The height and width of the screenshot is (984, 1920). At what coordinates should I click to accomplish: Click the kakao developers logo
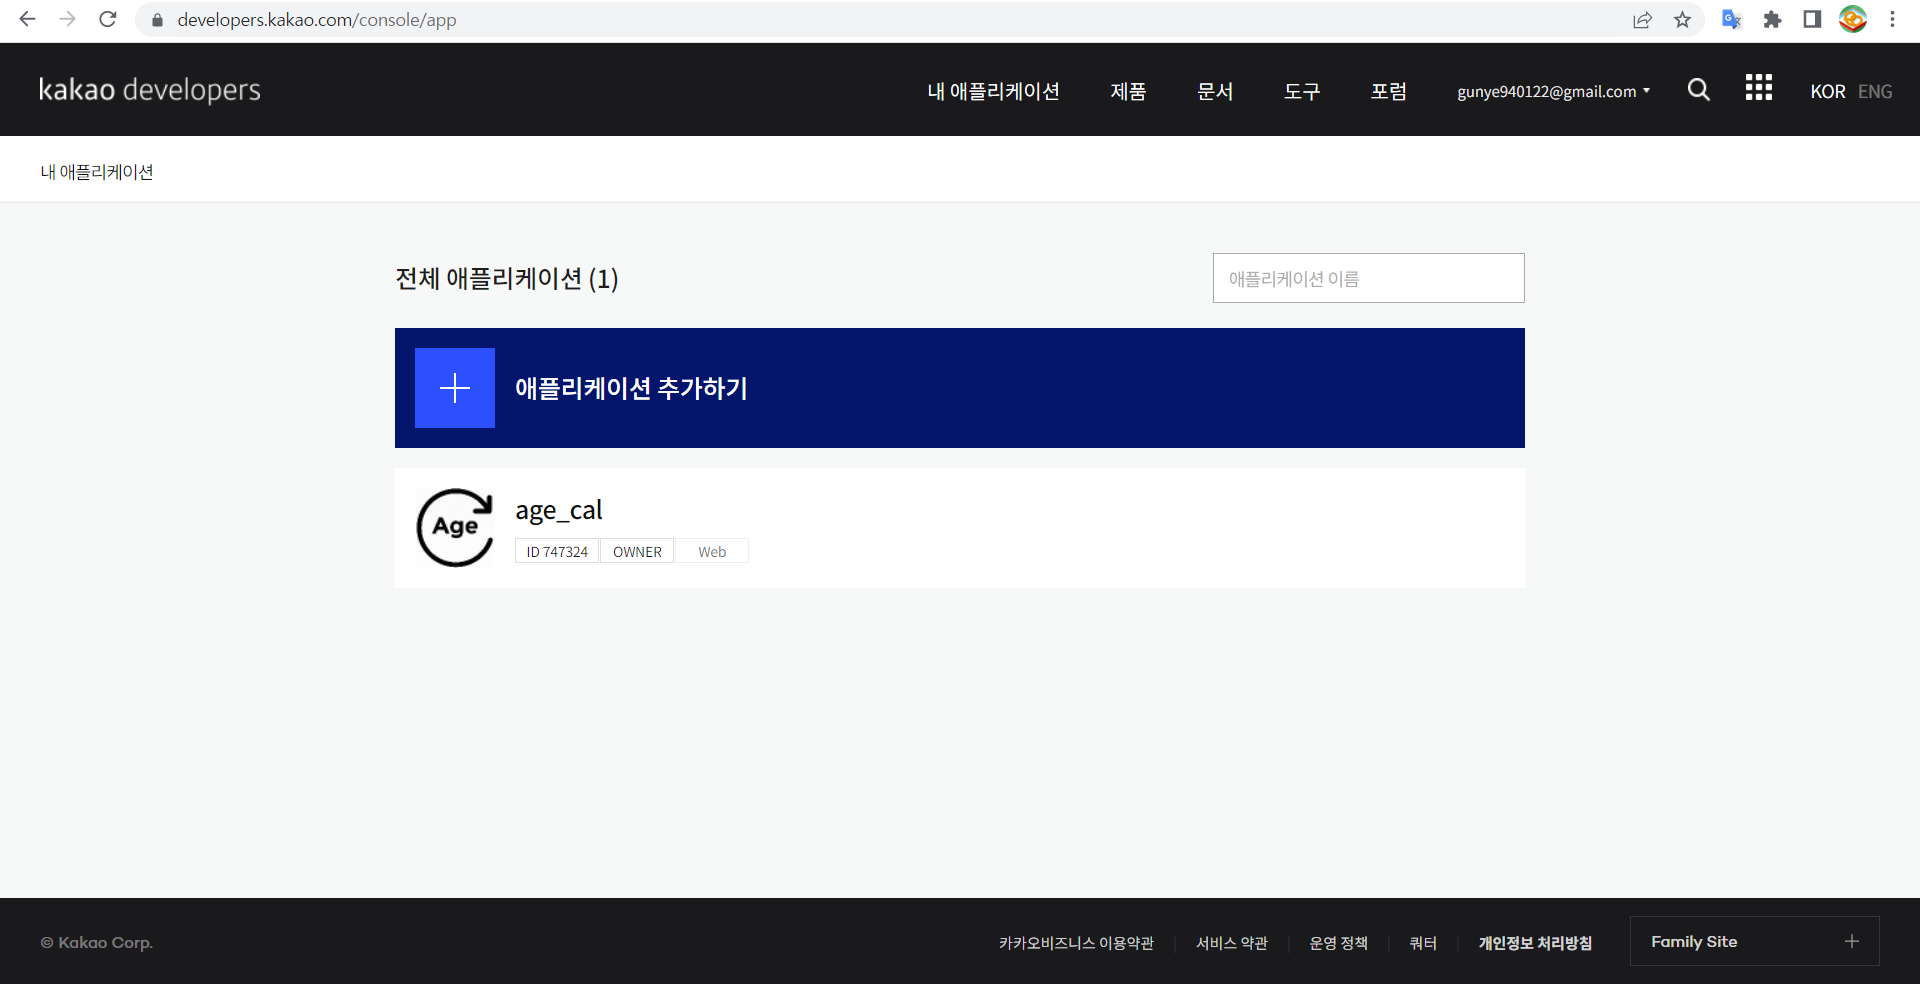(150, 90)
